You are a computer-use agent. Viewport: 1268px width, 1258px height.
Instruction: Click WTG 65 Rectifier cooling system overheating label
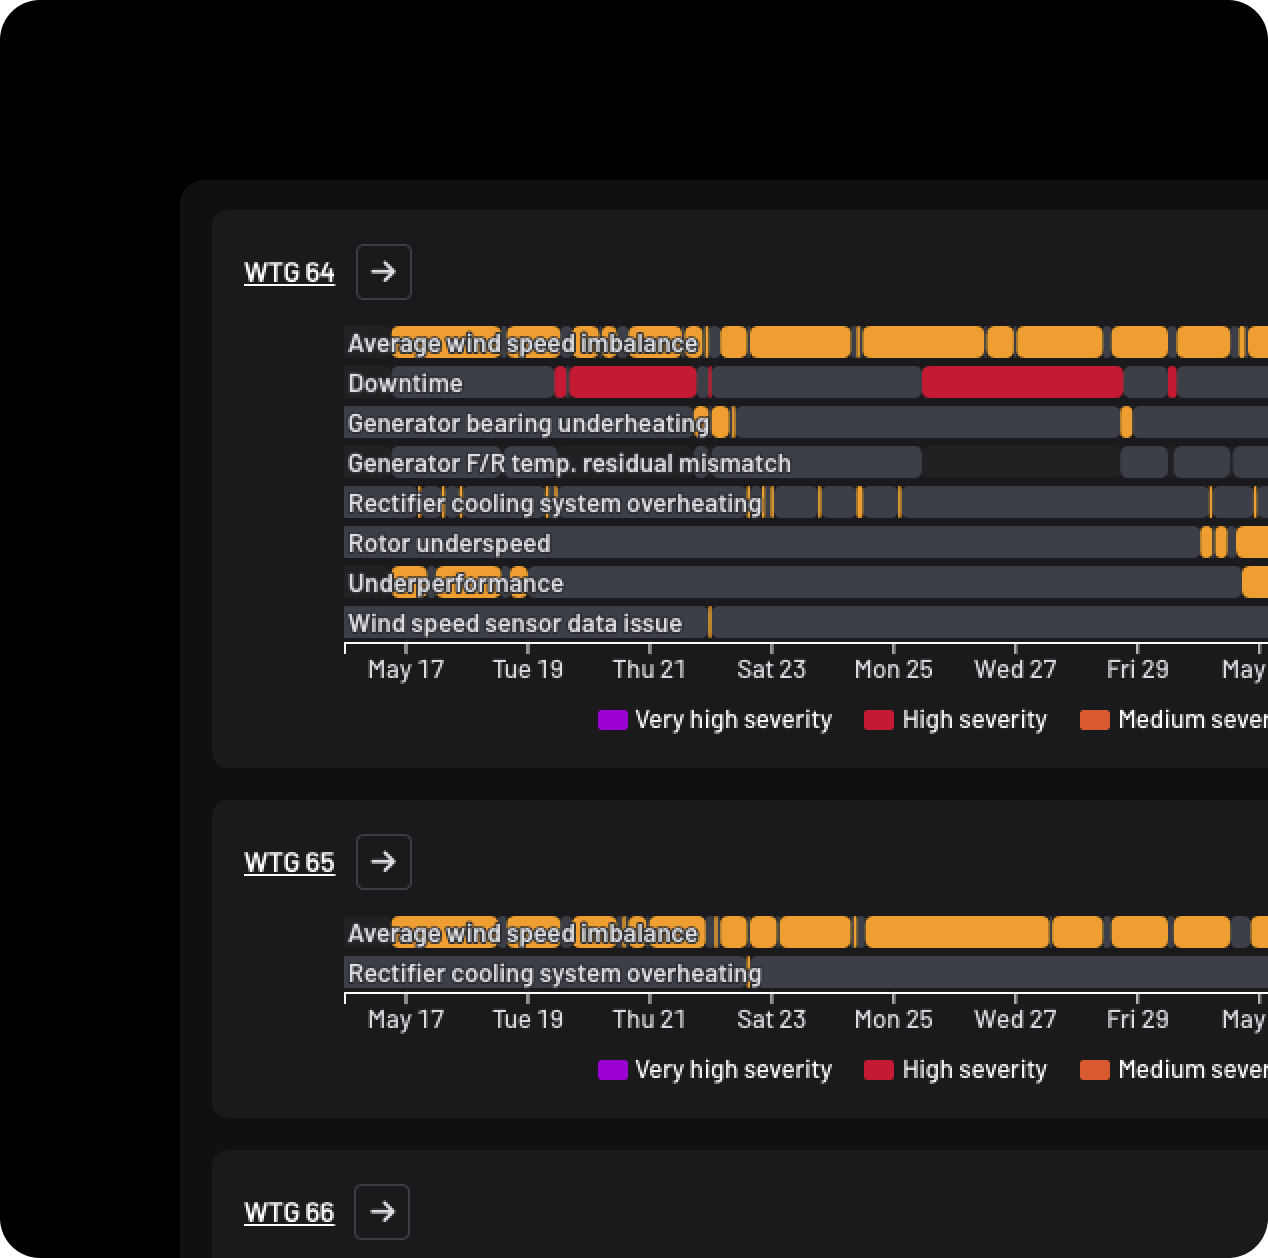pos(555,973)
